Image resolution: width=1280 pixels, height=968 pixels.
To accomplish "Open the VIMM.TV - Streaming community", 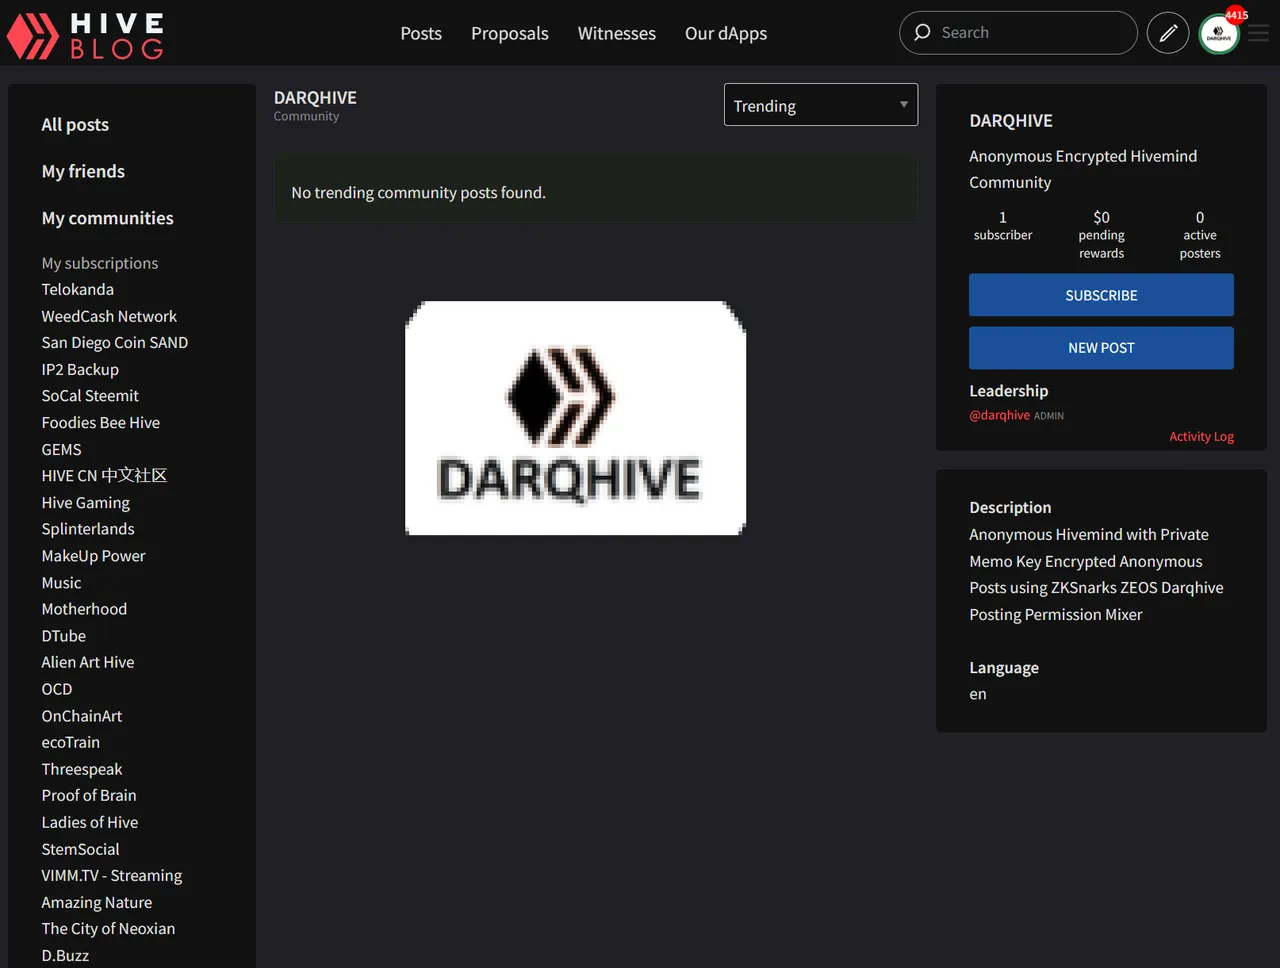I will 111,875.
